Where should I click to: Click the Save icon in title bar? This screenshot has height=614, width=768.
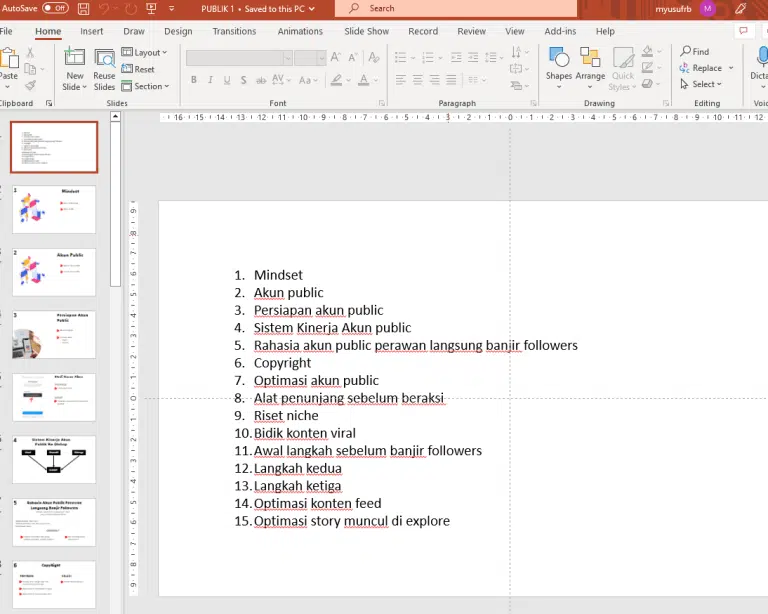click(x=83, y=8)
